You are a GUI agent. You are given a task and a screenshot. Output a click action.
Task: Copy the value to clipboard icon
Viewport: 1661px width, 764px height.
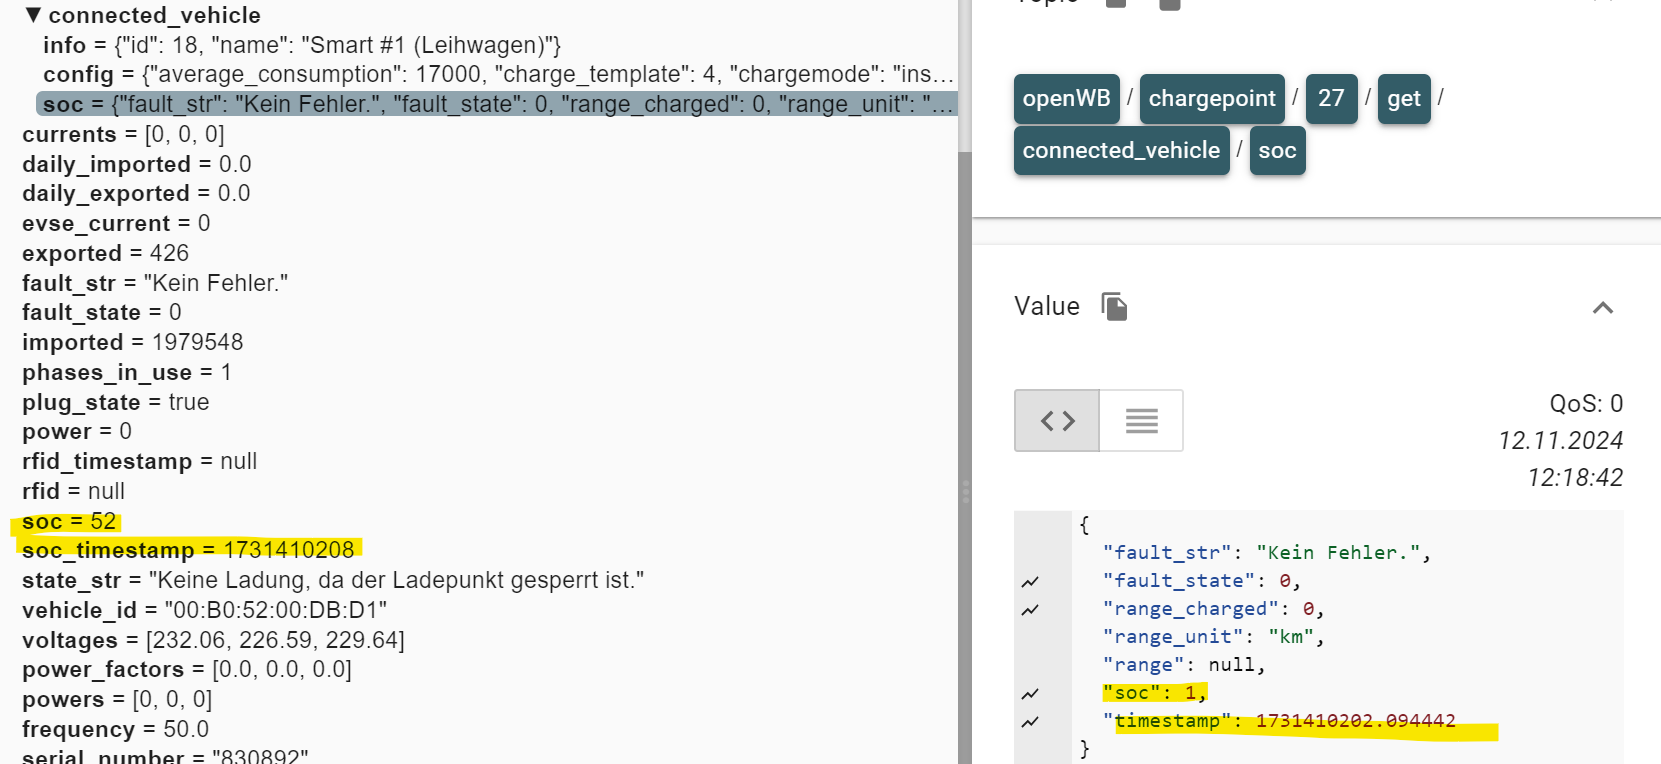1114,306
